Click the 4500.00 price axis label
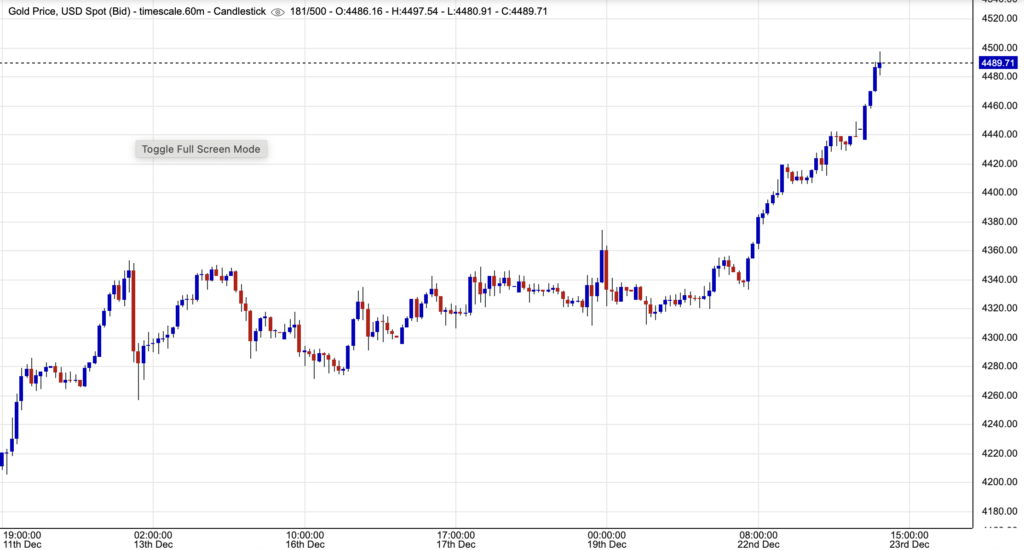 pyautogui.click(x=999, y=48)
